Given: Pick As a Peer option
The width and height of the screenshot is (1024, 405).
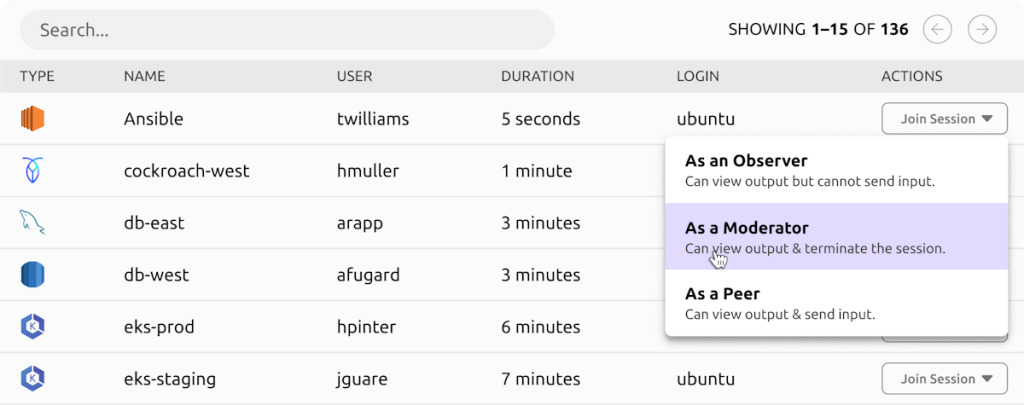Looking at the screenshot, I should 837,302.
